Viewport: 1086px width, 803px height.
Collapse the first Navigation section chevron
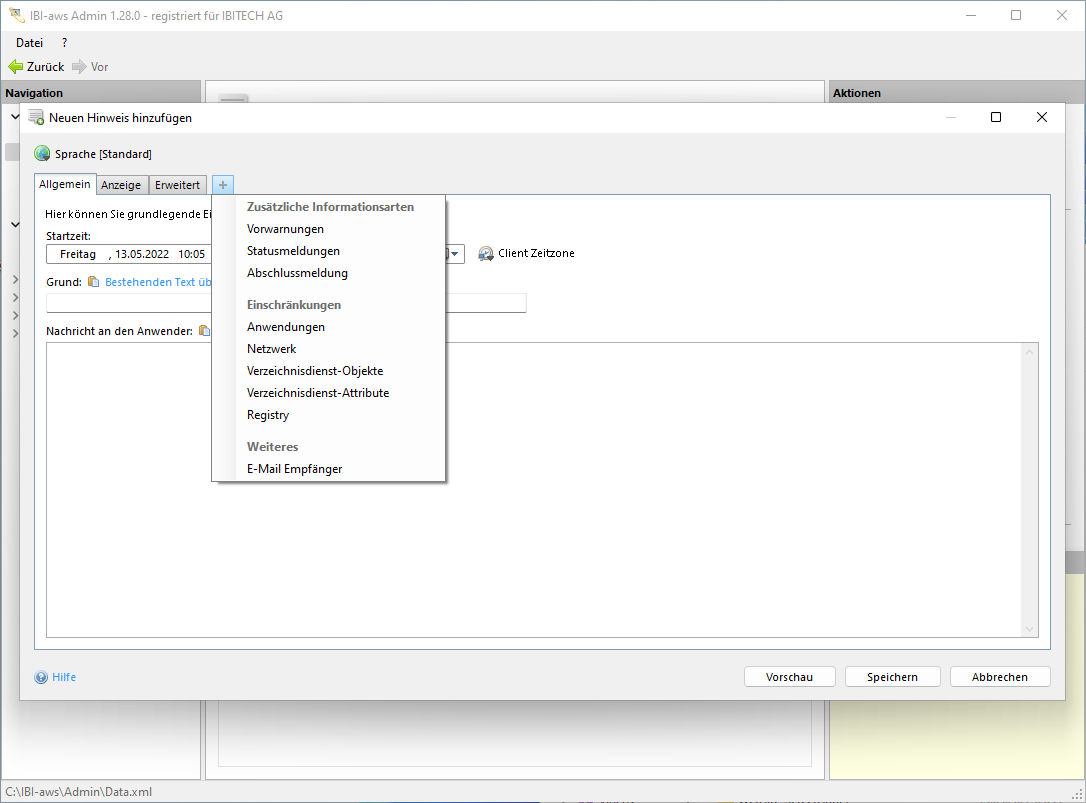(15, 116)
